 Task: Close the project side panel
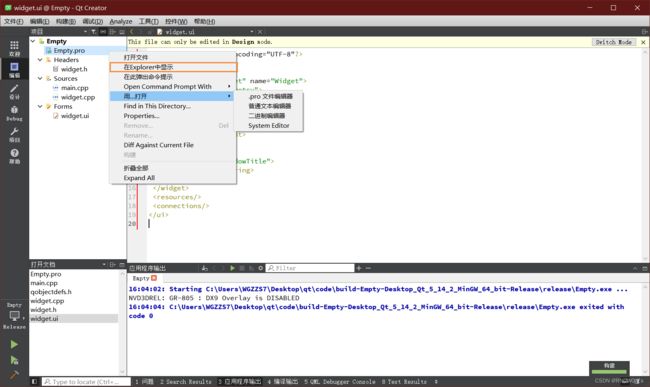point(122,31)
